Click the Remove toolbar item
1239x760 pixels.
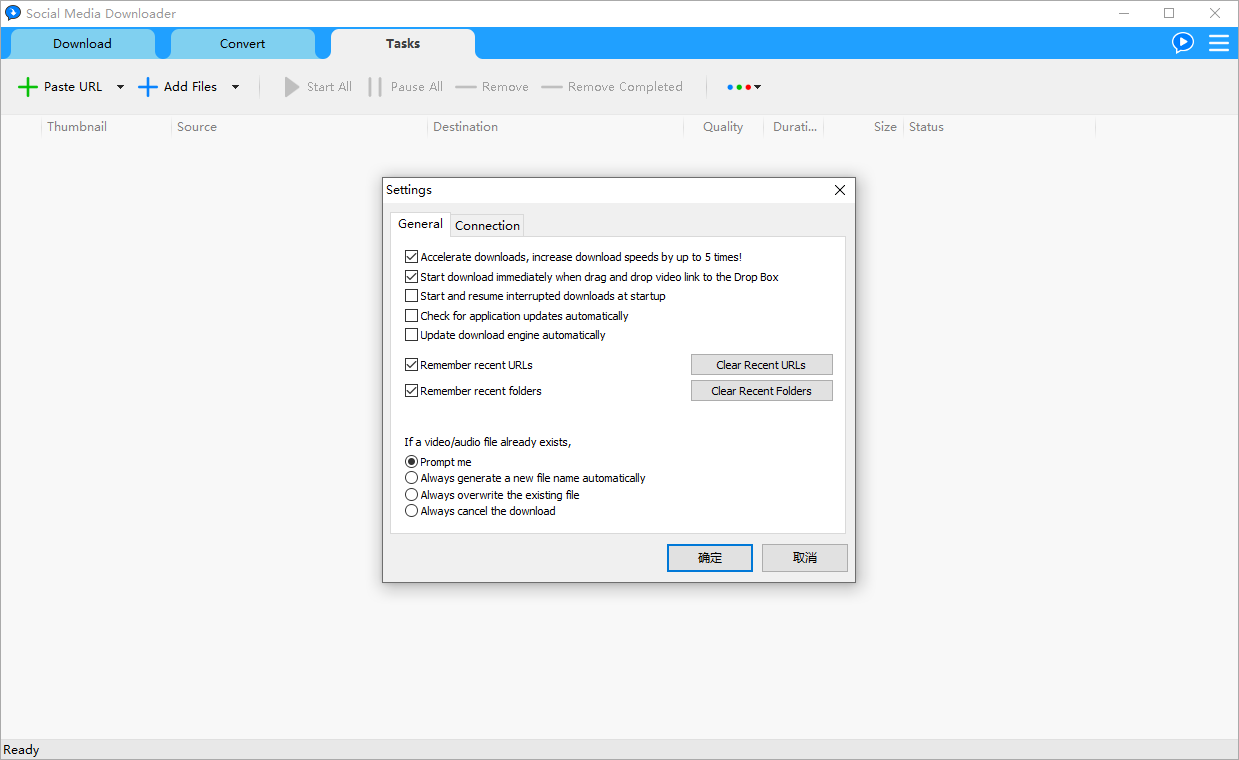(492, 87)
